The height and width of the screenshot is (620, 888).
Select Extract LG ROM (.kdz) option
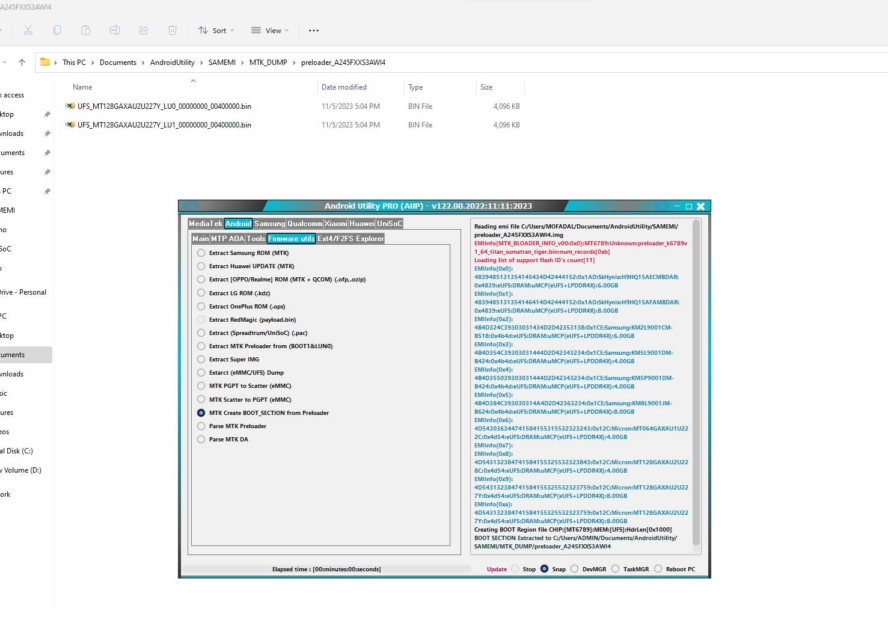tap(201, 293)
